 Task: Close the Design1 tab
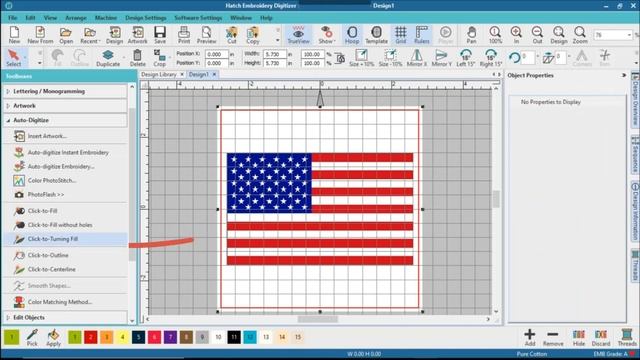[x=214, y=74]
